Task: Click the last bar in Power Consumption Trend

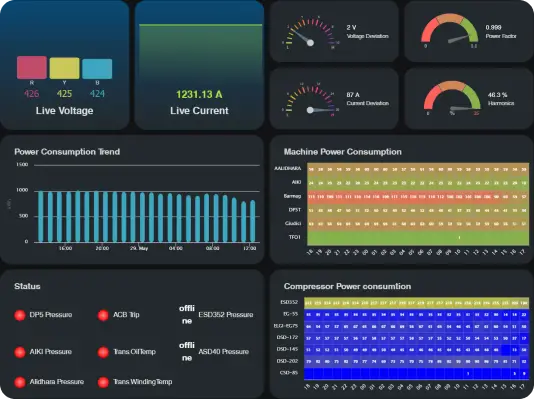Action: click(x=253, y=221)
